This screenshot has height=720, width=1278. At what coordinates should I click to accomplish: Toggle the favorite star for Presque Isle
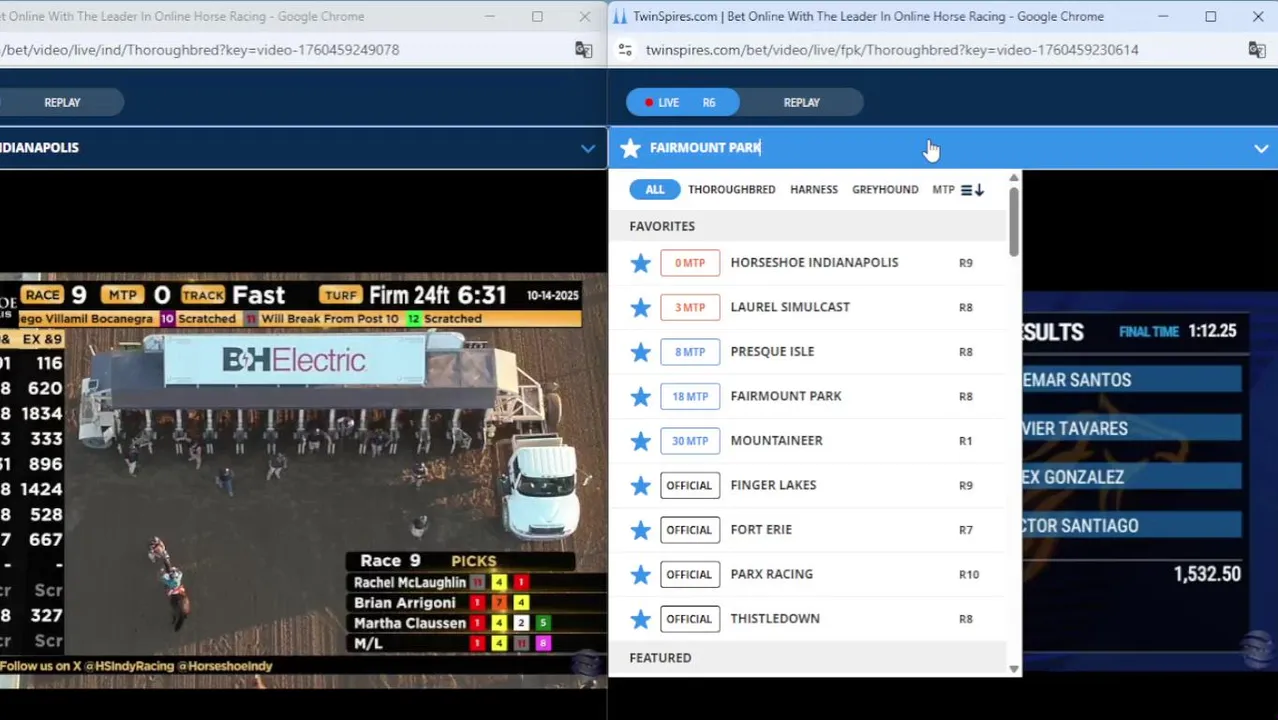[641, 352]
